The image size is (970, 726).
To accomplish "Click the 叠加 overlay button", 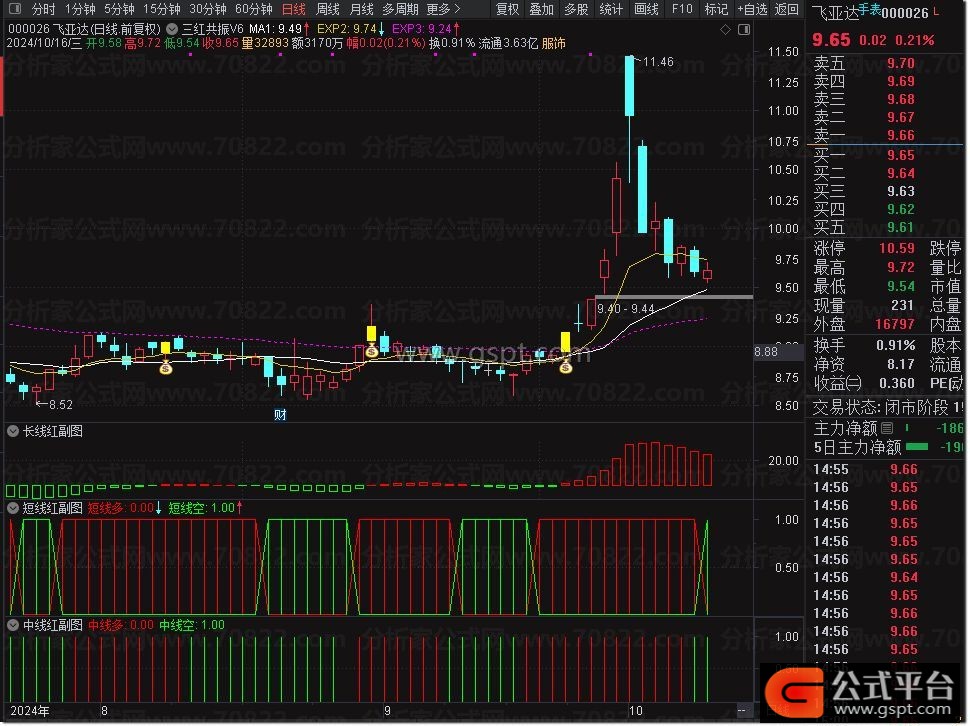I will 542,9.
